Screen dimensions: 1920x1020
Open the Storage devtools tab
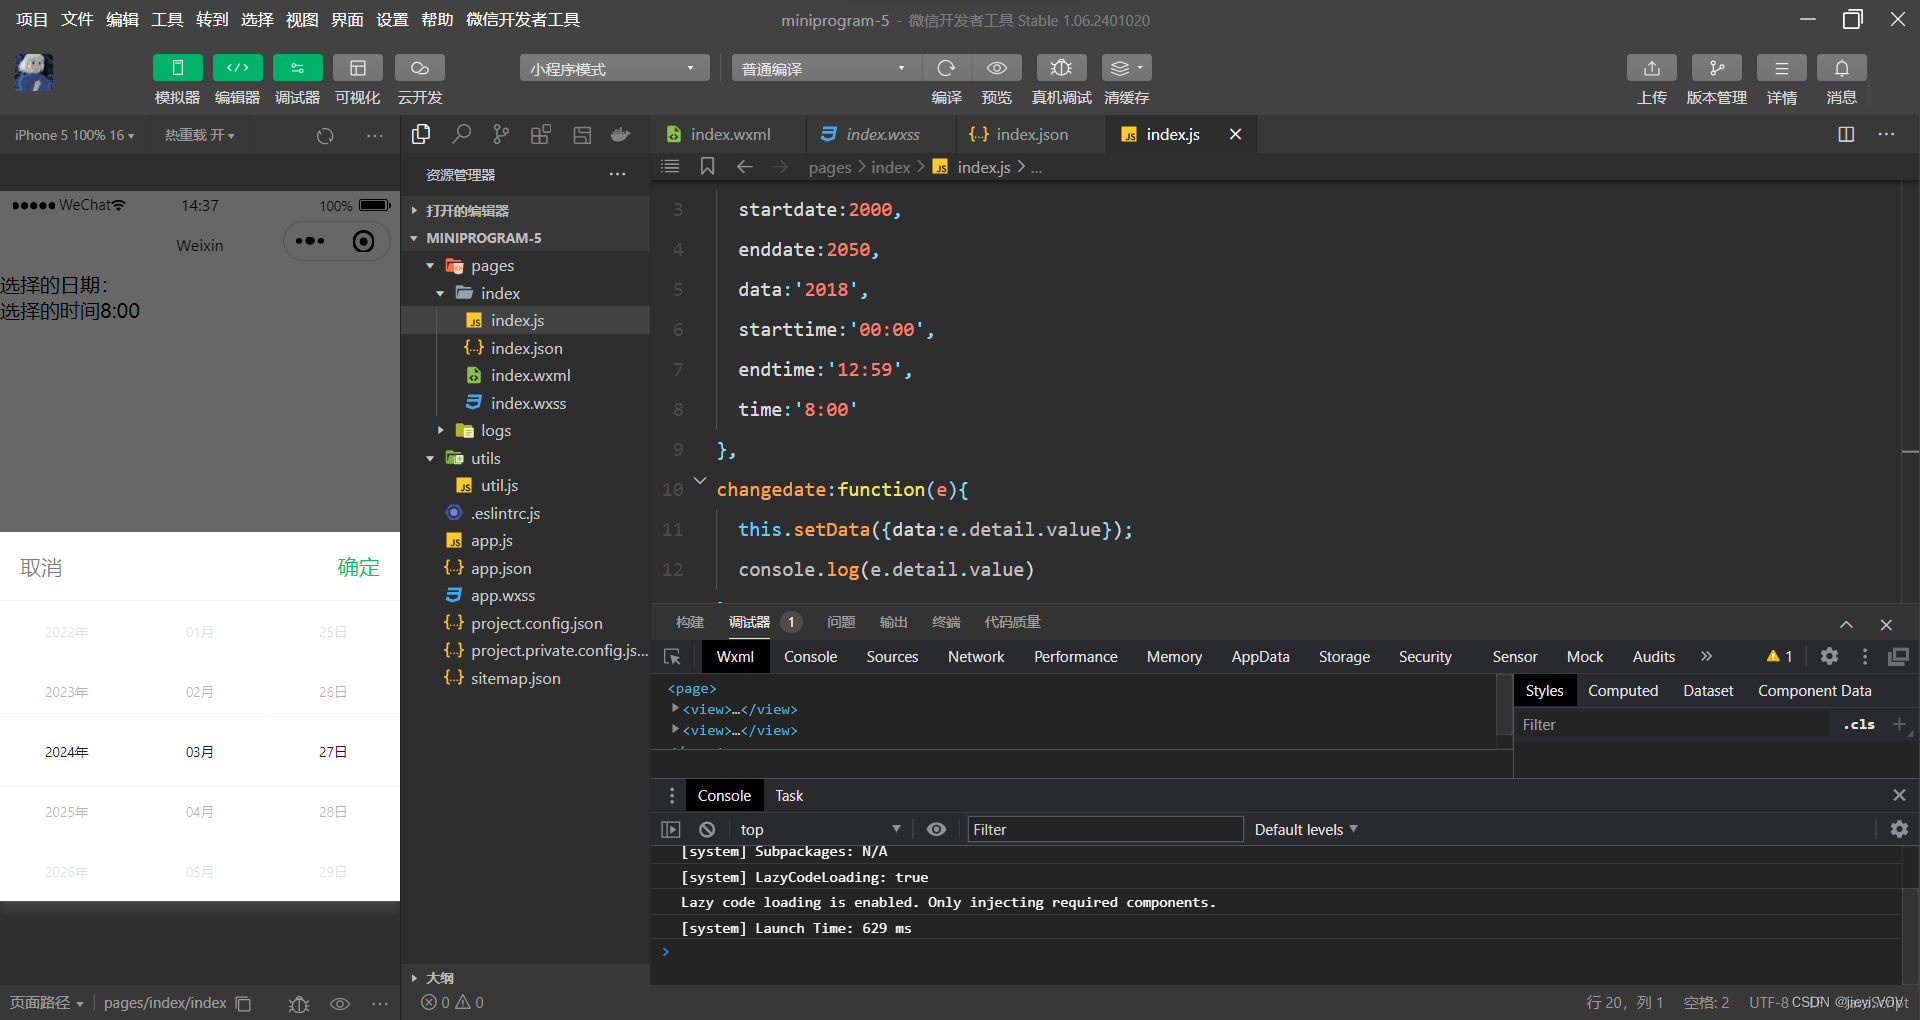pyautogui.click(x=1344, y=656)
